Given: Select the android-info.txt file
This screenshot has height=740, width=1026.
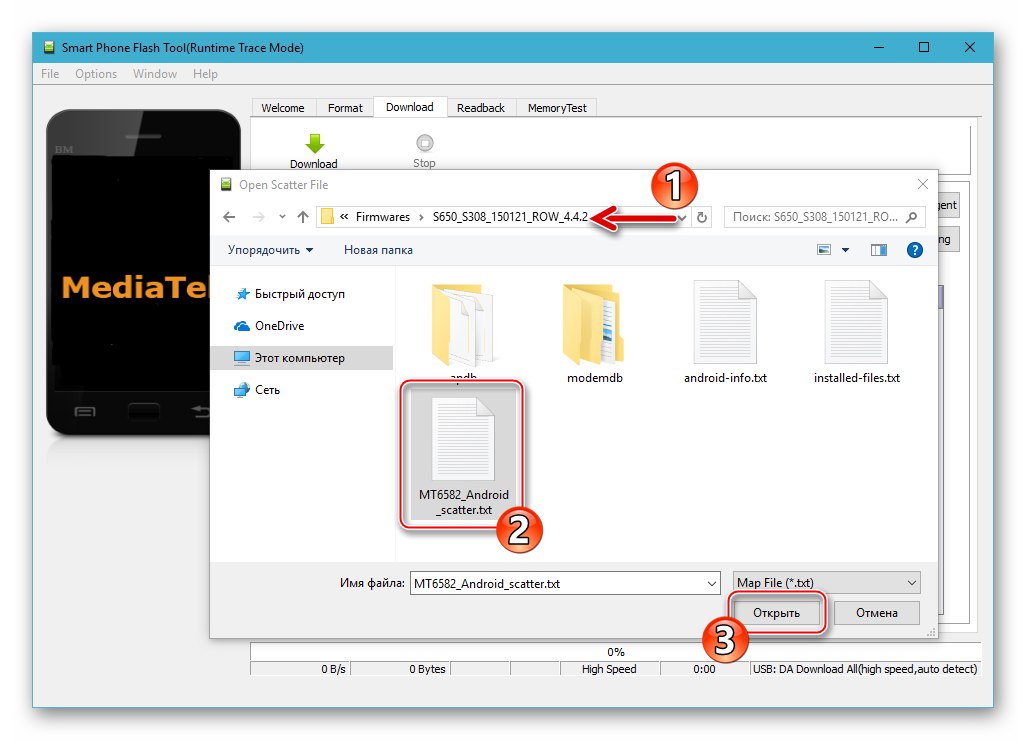Looking at the screenshot, I should coord(725,333).
